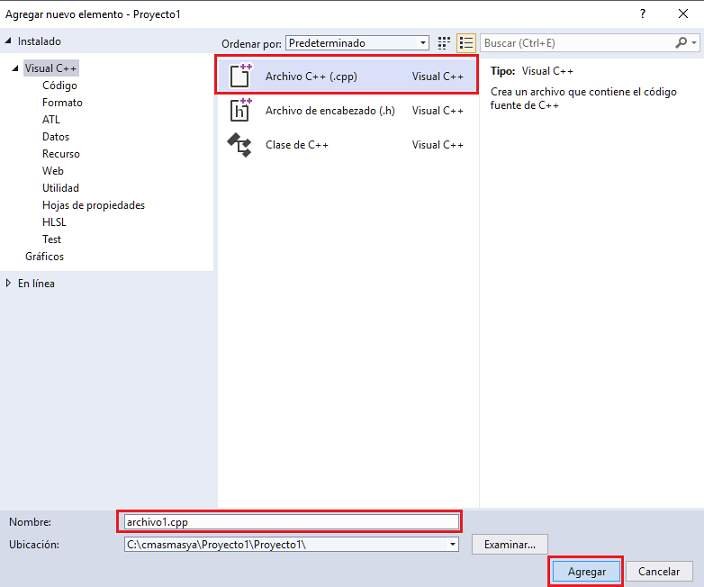Collapse the Instalado section
The height and width of the screenshot is (587, 704).
pyautogui.click(x=9, y=42)
